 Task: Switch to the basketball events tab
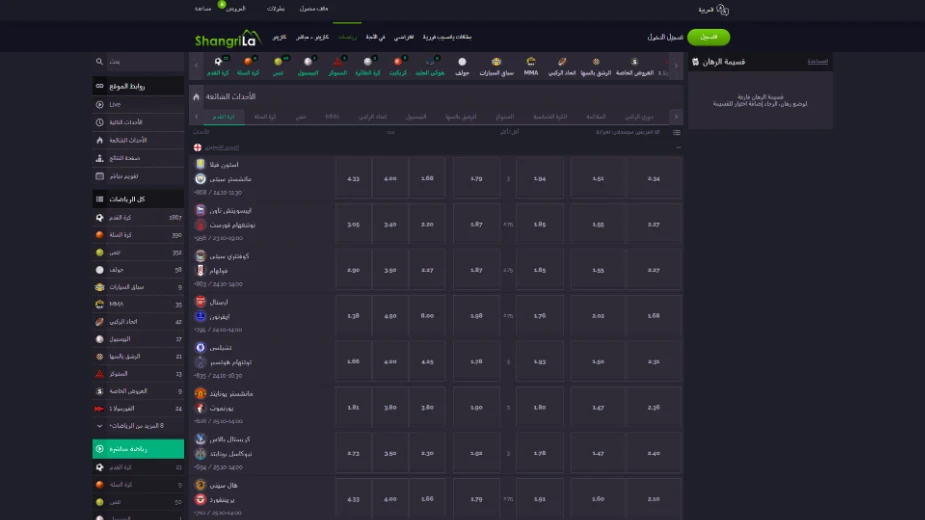pos(265,117)
